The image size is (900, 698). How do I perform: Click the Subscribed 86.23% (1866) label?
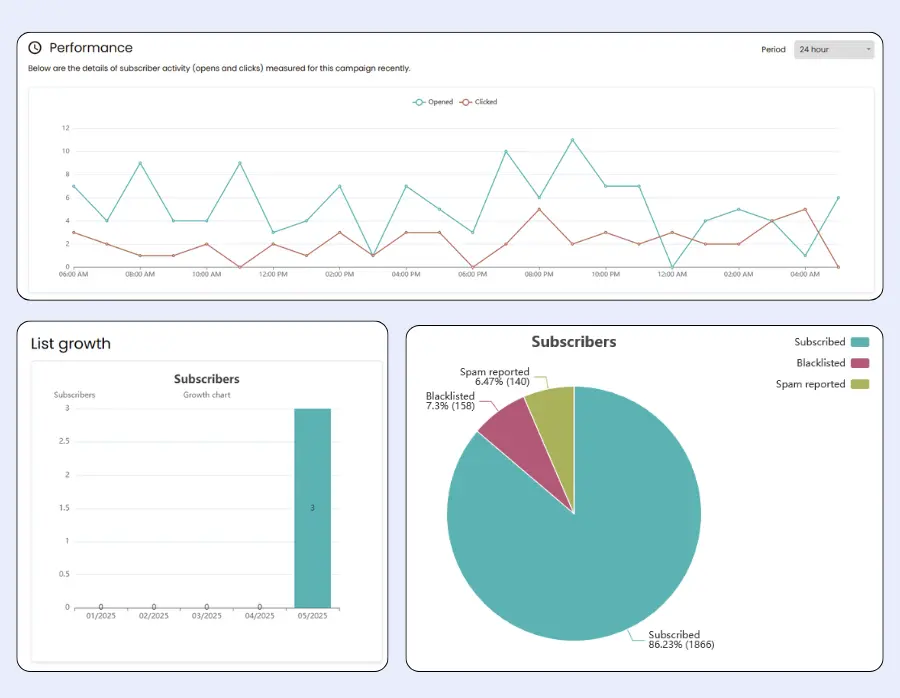(680, 639)
